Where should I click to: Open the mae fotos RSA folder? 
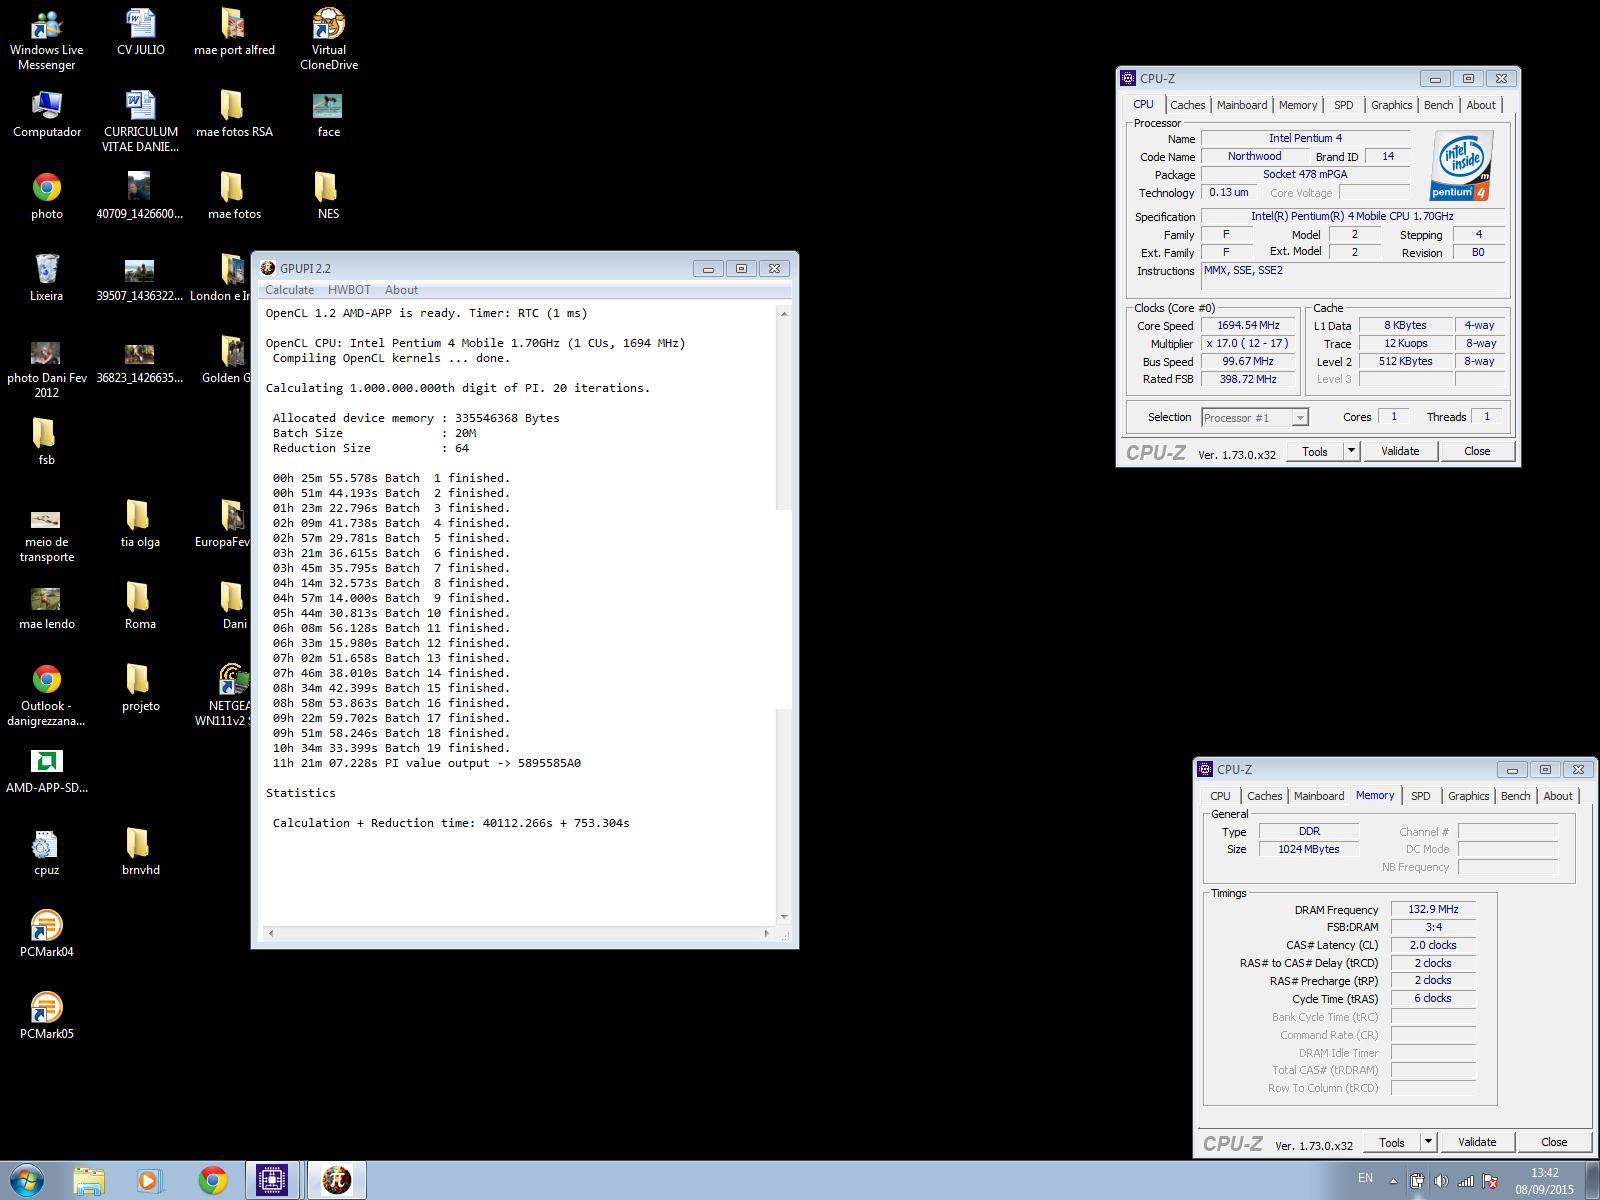[x=234, y=114]
